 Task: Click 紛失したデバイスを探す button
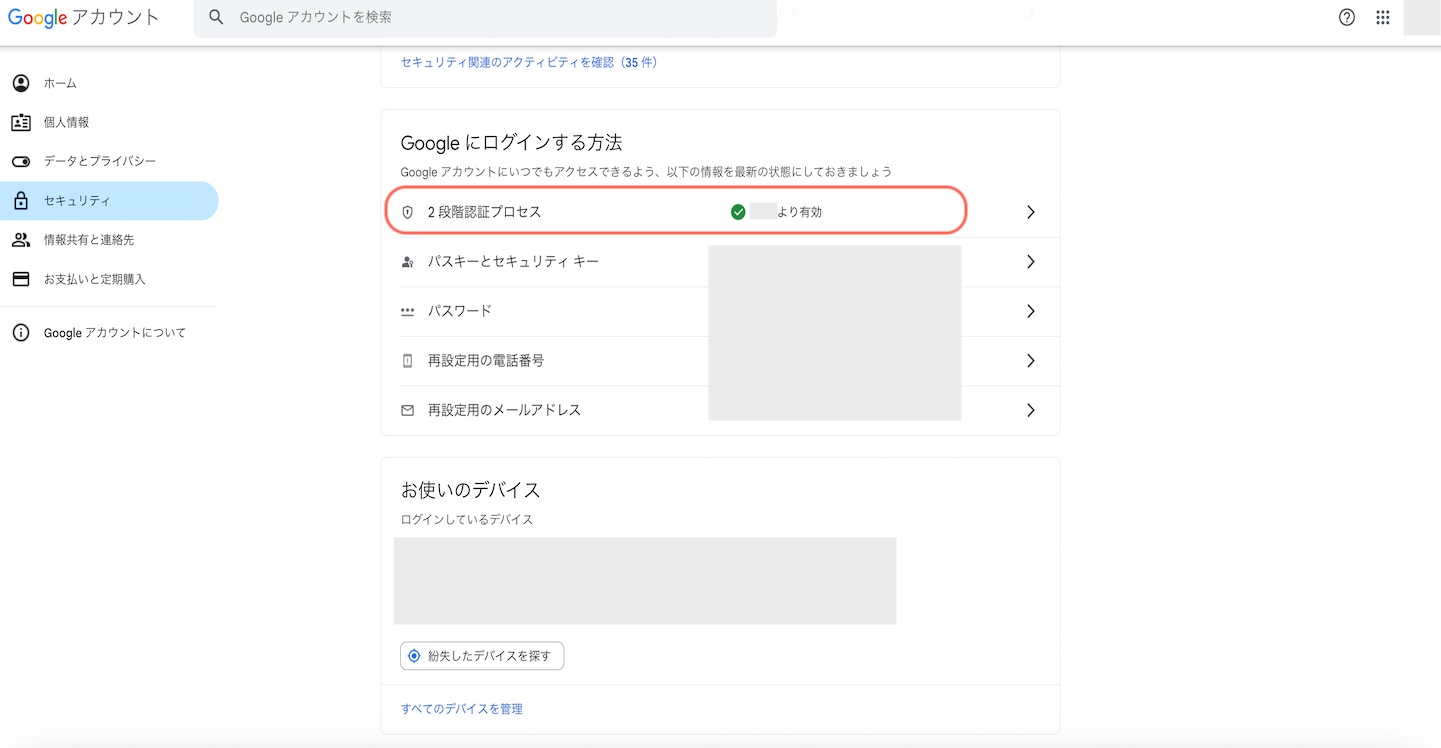(x=482, y=656)
